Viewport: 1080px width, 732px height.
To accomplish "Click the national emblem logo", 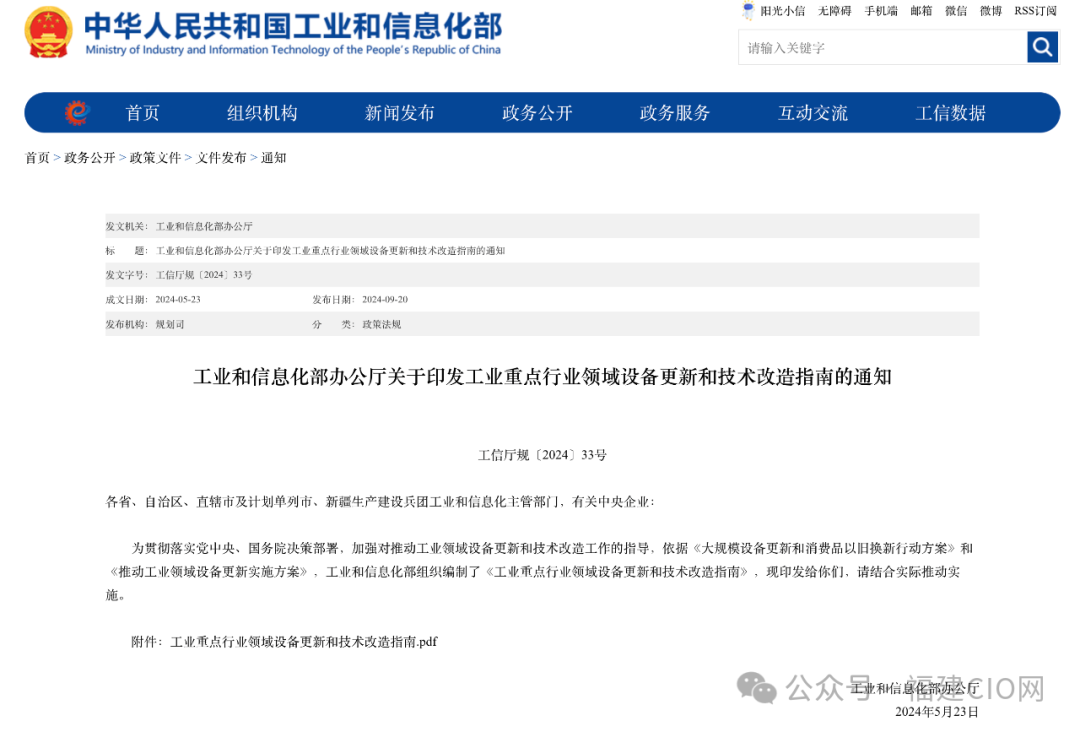I will pyautogui.click(x=48, y=32).
